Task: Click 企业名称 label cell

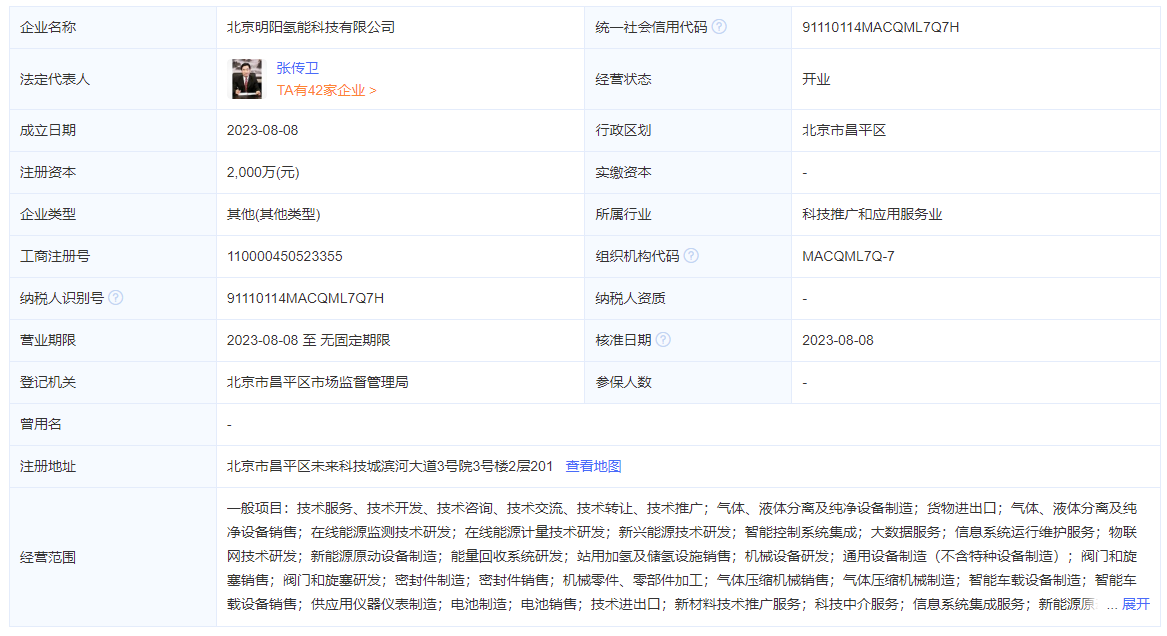Action: [x=113, y=28]
